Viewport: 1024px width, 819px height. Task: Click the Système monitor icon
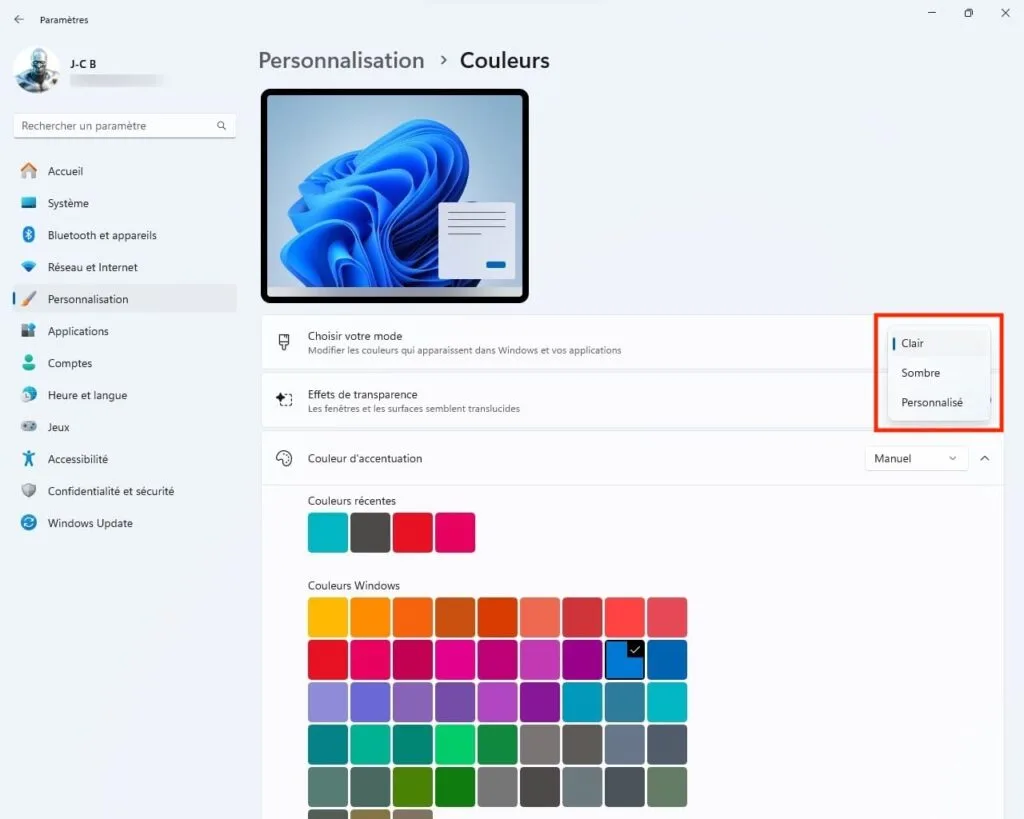[x=29, y=202]
